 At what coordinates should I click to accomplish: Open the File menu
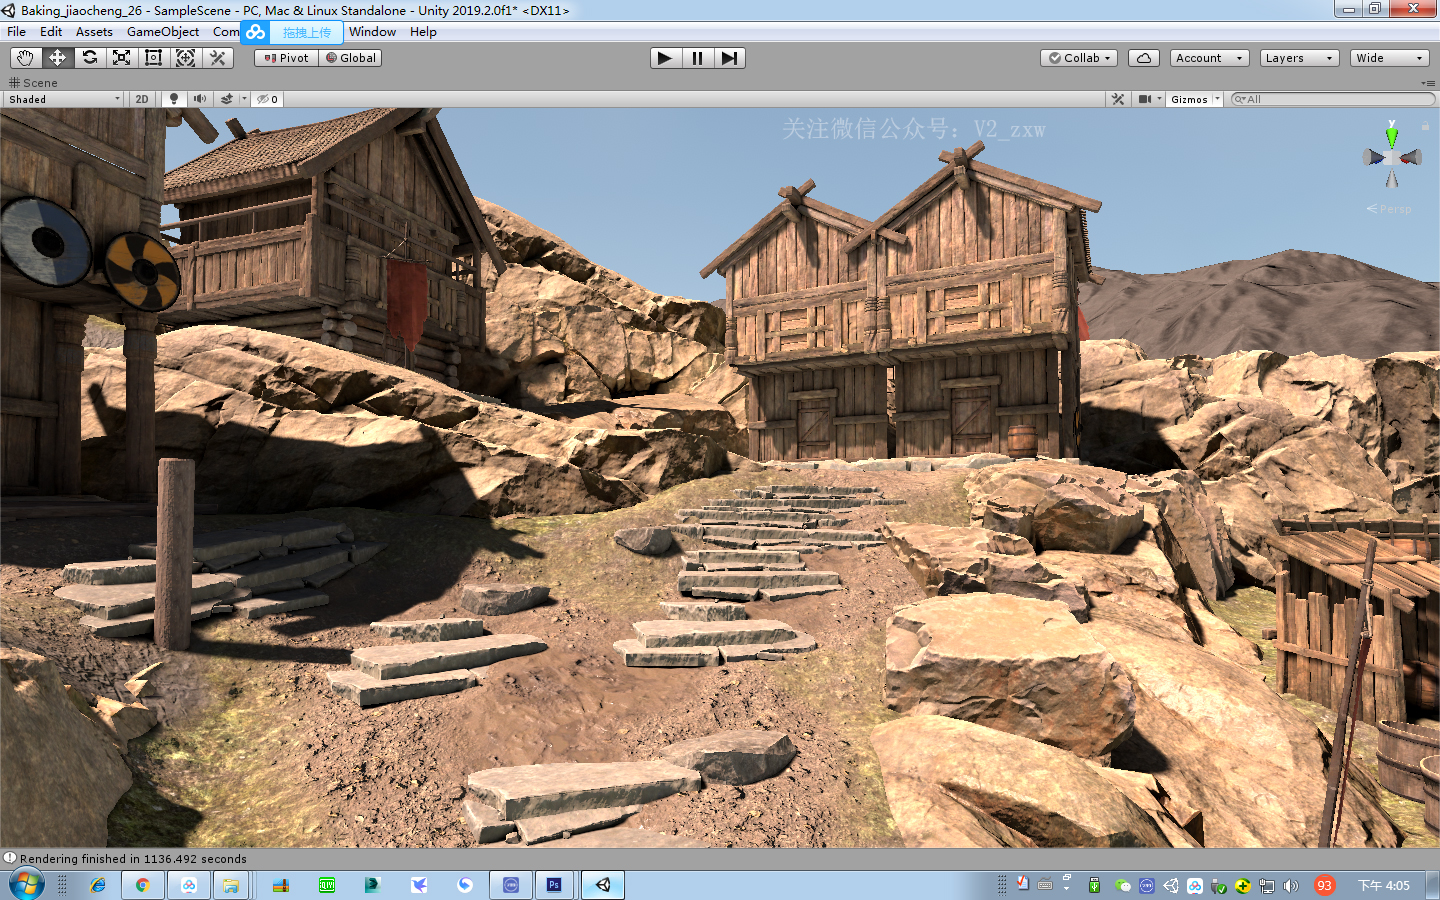point(16,32)
